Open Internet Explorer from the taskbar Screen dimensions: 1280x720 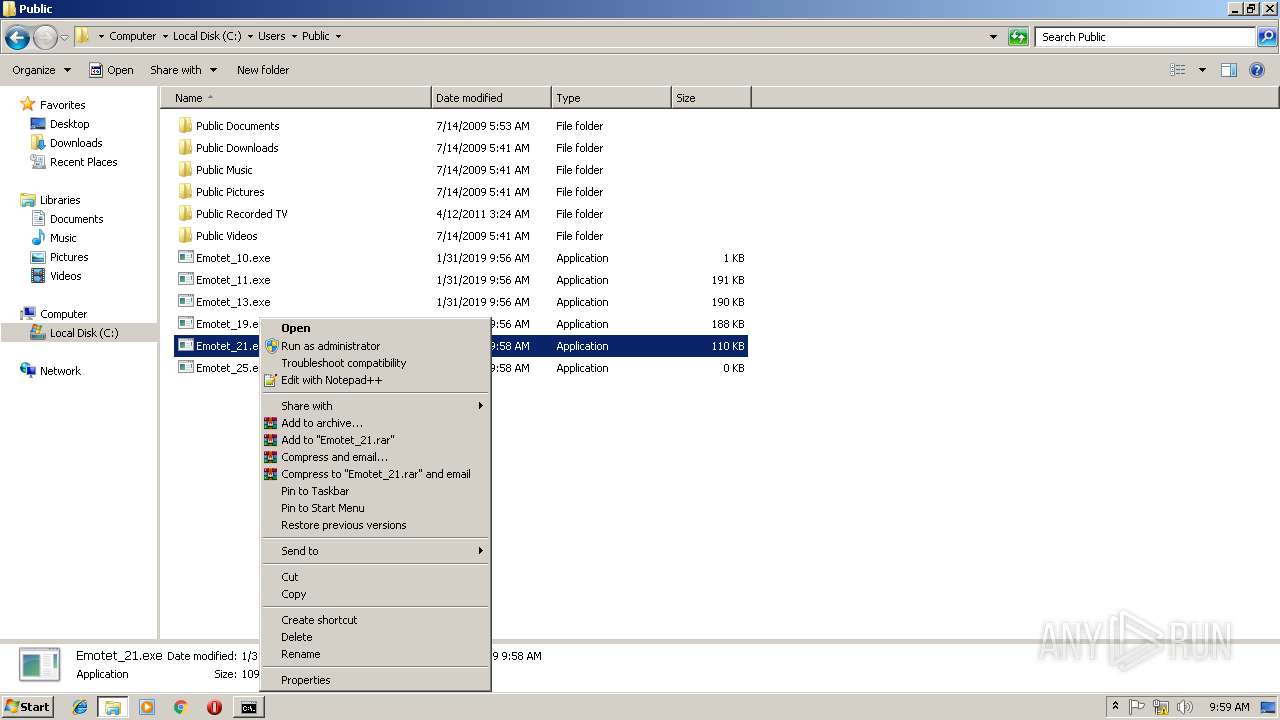tap(80, 707)
